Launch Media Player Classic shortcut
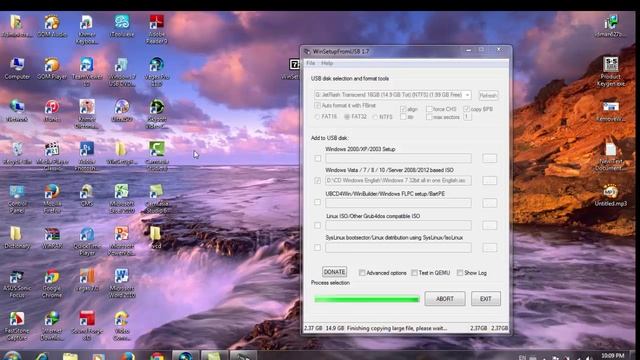This screenshot has height=360, width=640. (x=52, y=156)
